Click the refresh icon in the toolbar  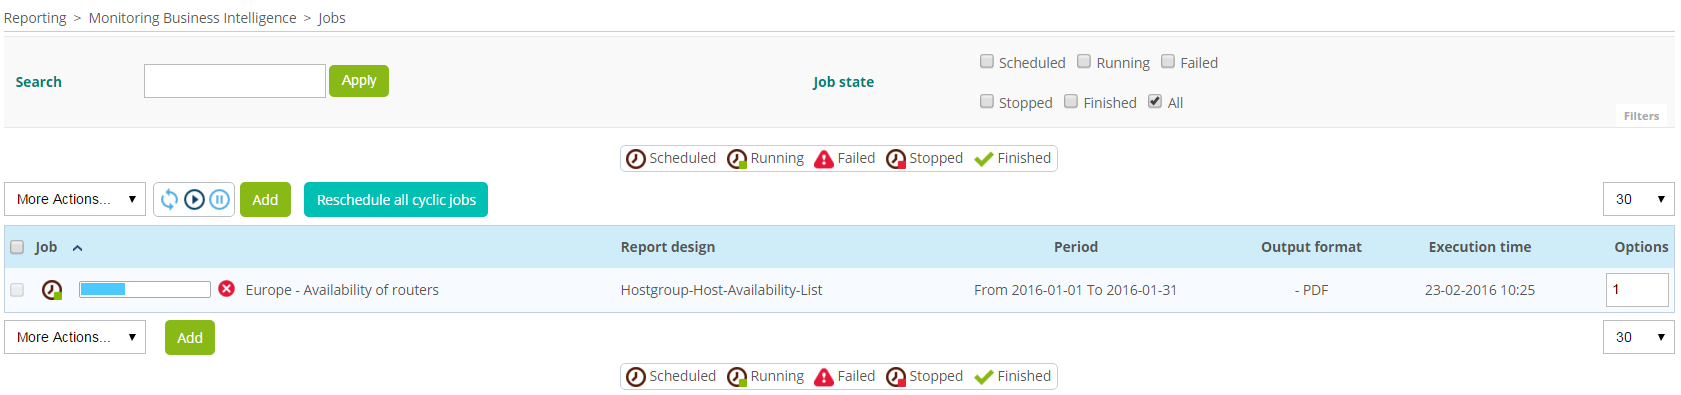[x=169, y=199]
